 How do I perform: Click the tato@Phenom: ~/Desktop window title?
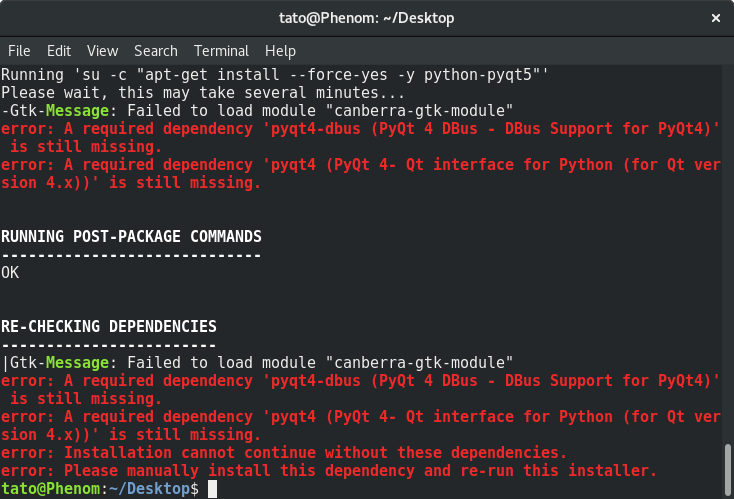pos(367,18)
